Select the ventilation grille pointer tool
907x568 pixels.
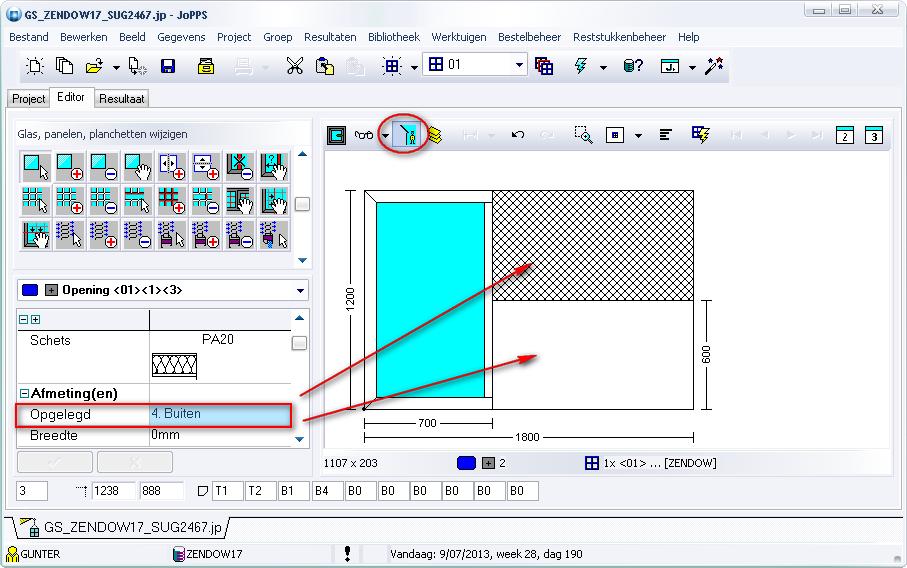(70, 234)
